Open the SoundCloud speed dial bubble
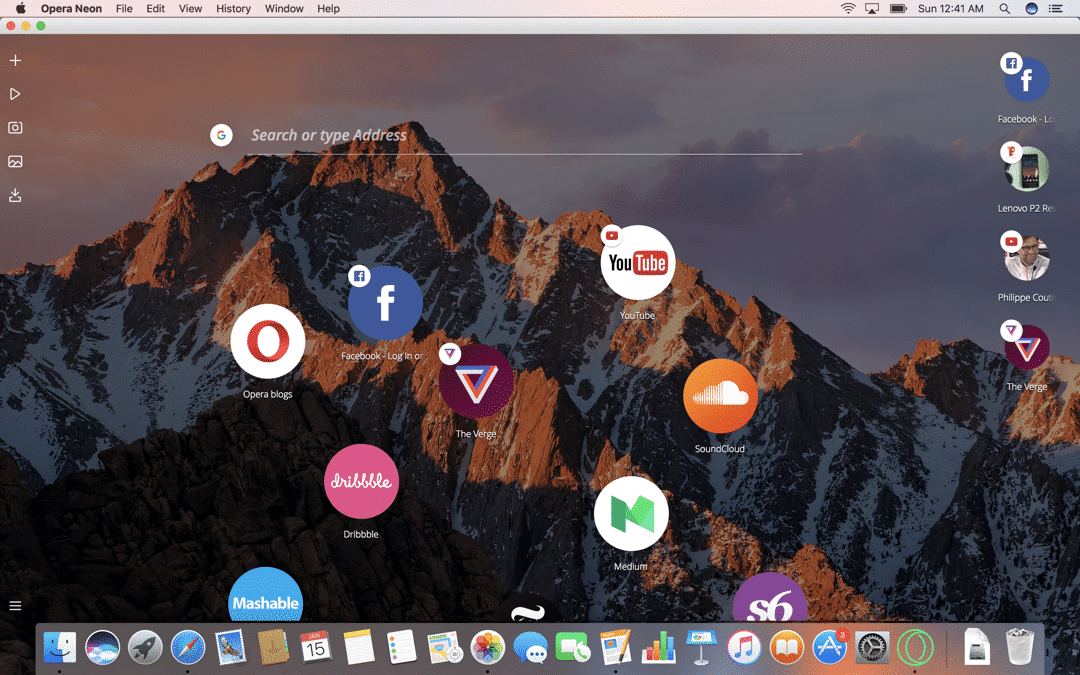Image resolution: width=1080 pixels, height=675 pixels. pyautogui.click(x=720, y=396)
